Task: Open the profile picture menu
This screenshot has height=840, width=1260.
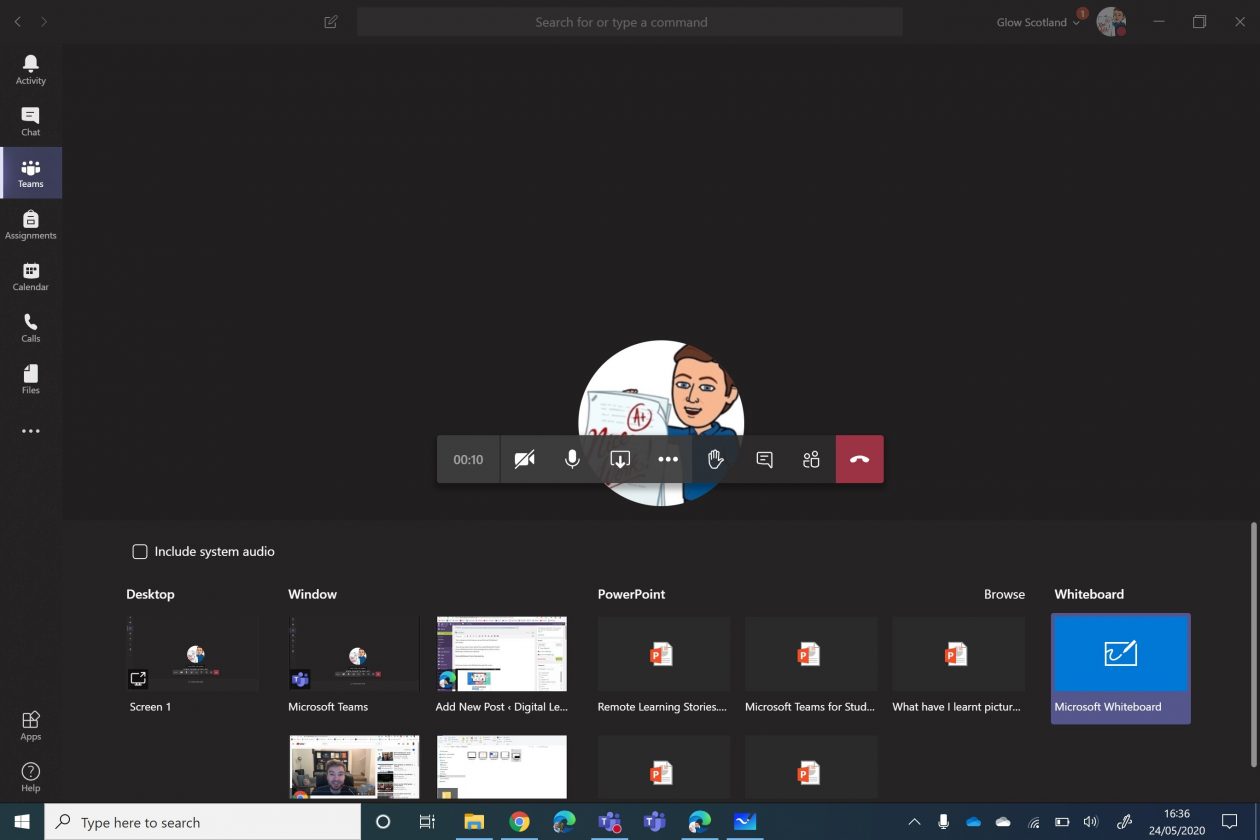Action: 1111,22
